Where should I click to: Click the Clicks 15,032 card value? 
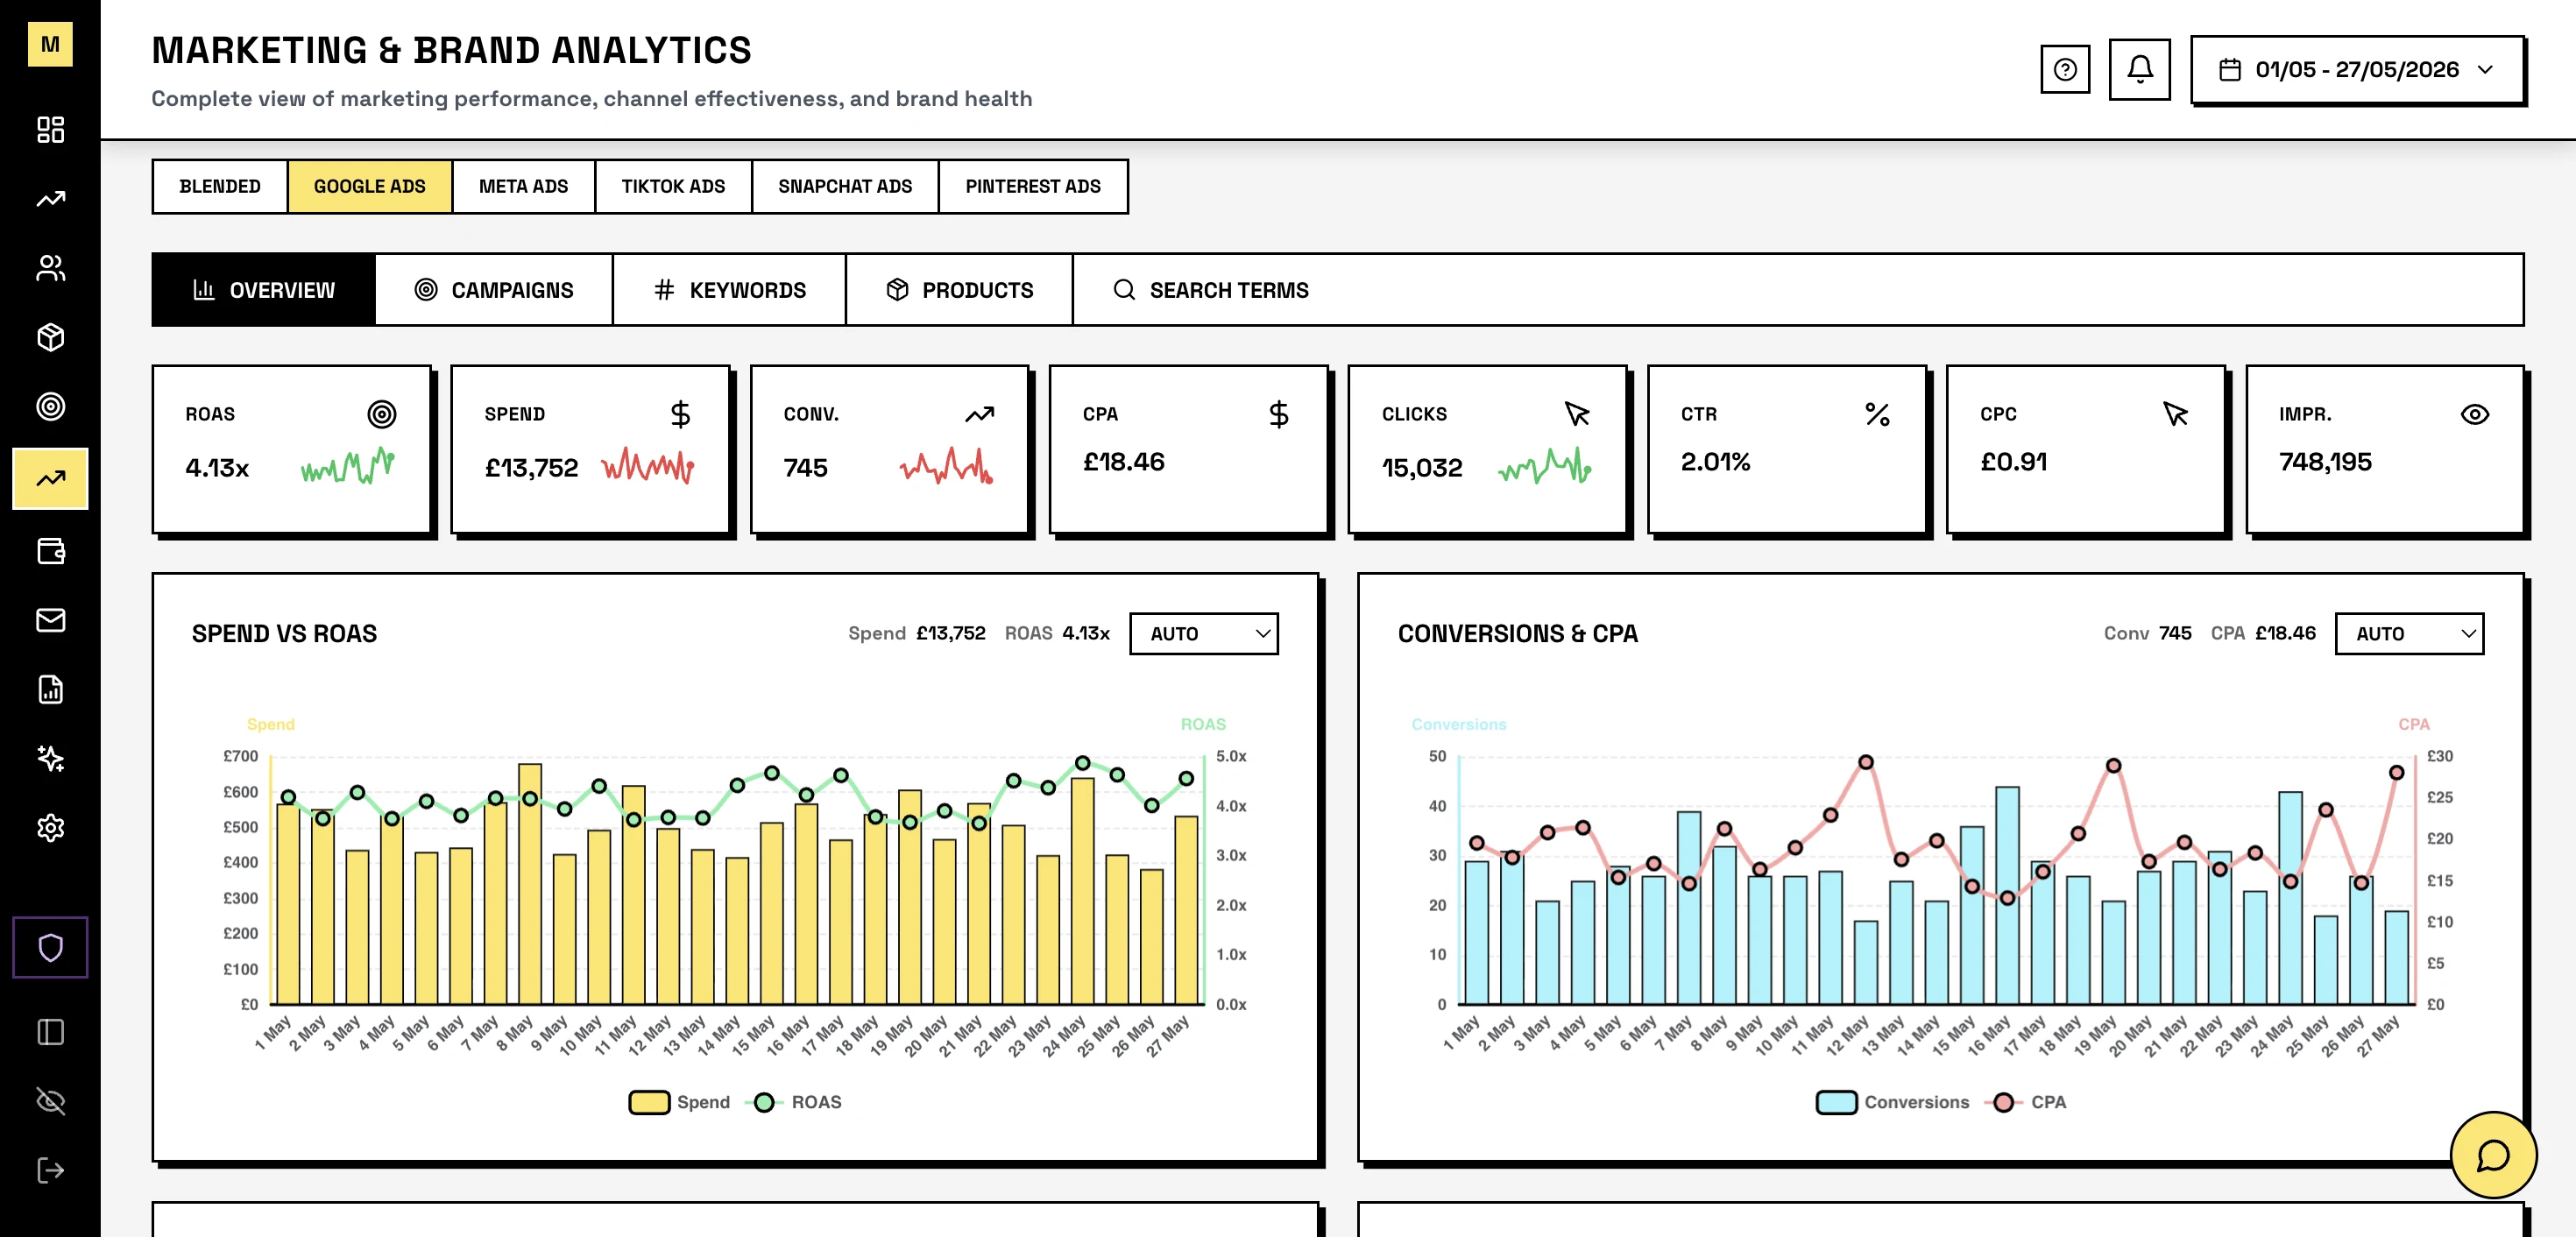1421,467
